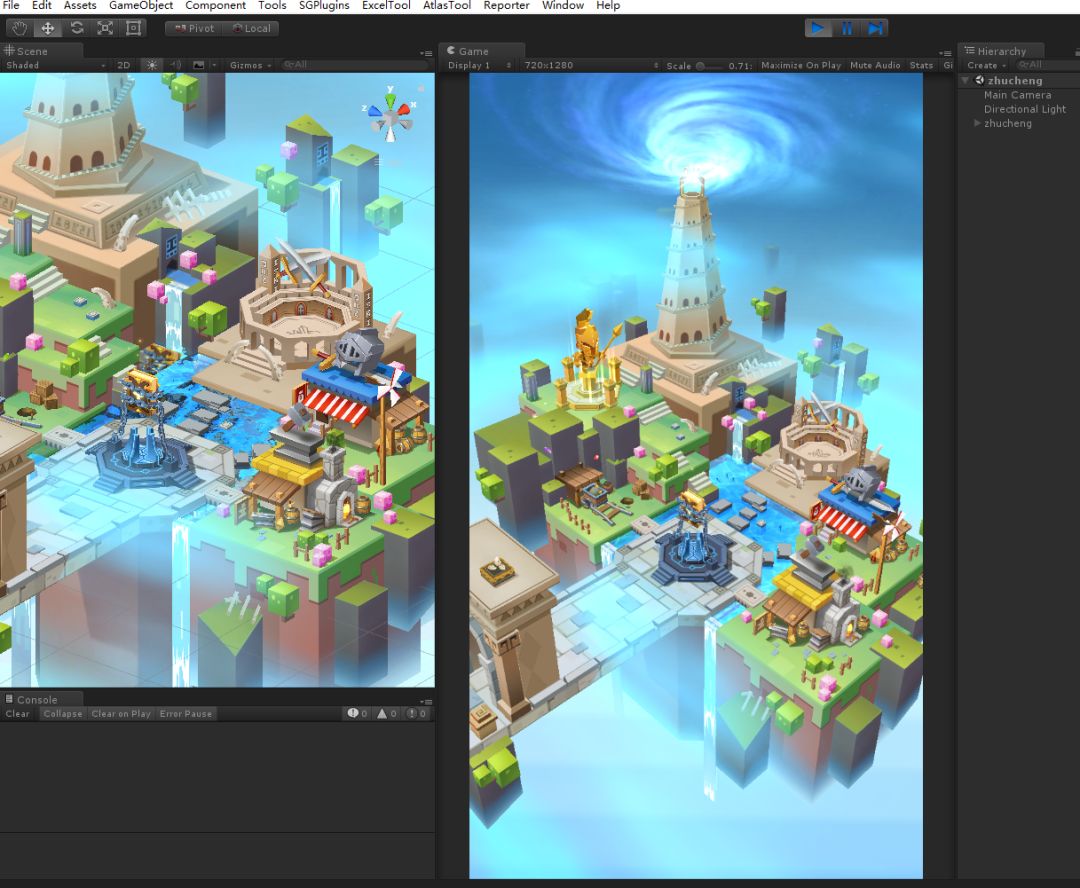Select the Hand tool in the toolbar
The width and height of the screenshot is (1080, 888).
[x=19, y=28]
